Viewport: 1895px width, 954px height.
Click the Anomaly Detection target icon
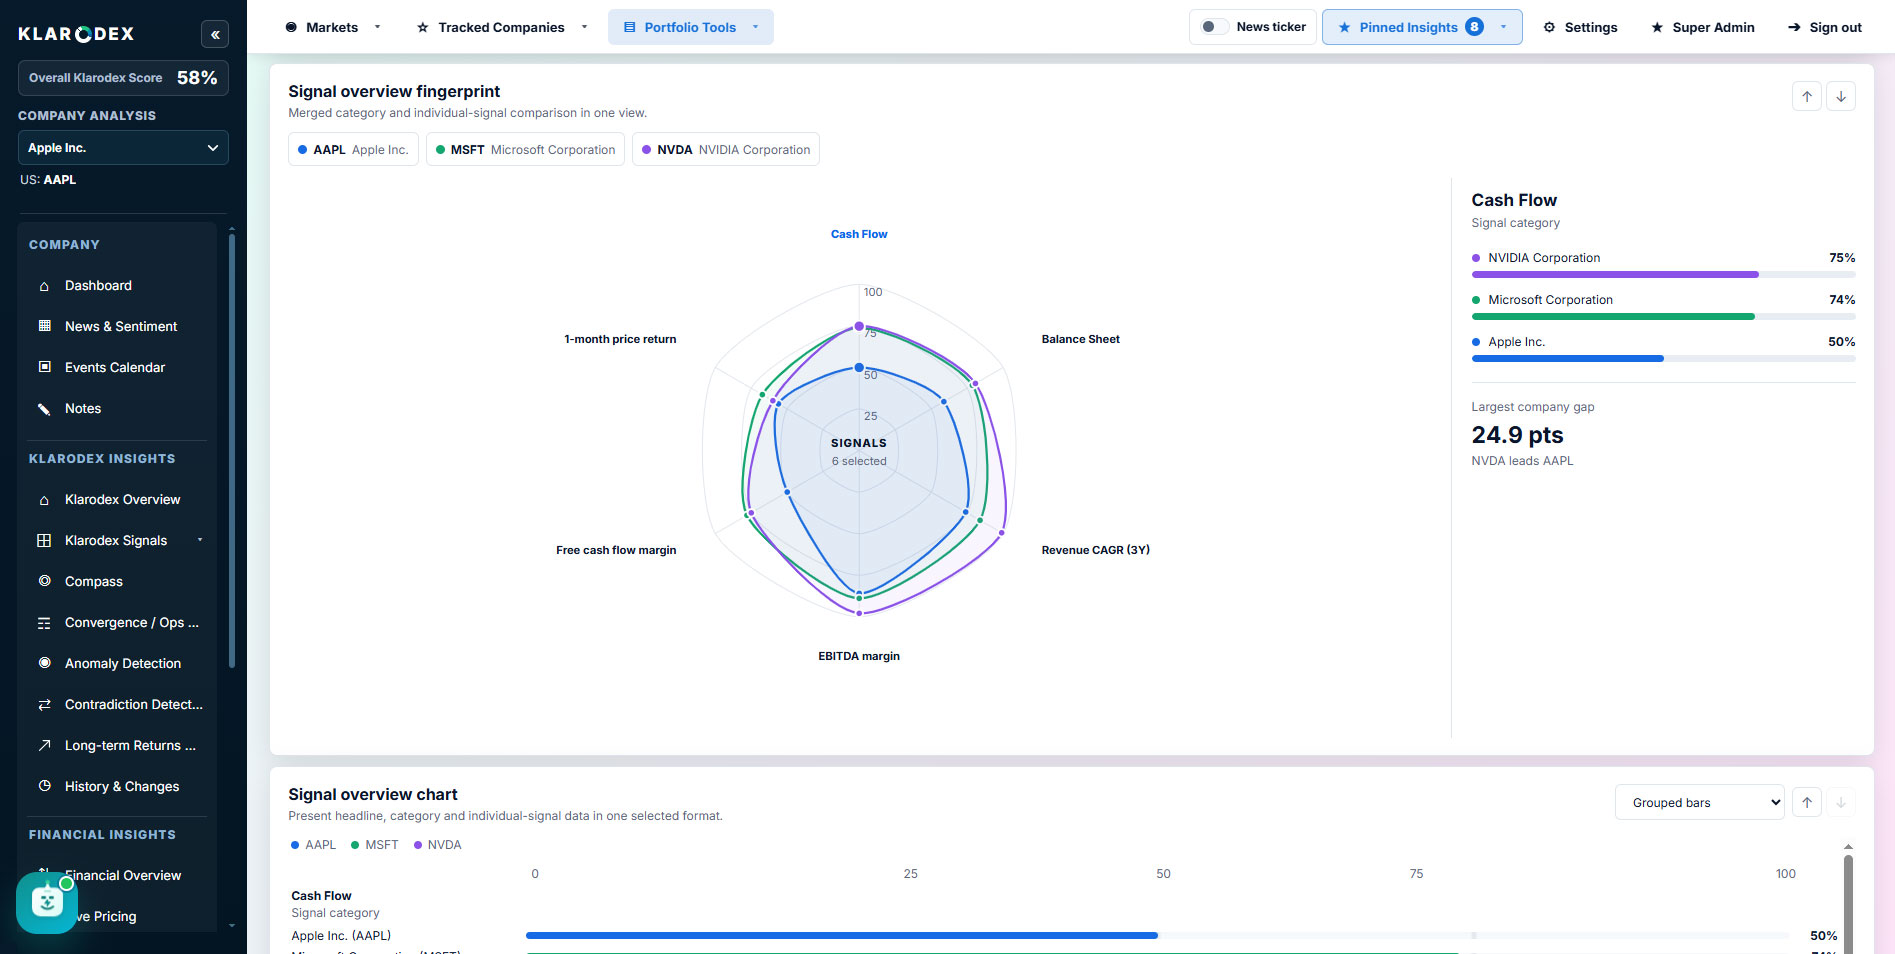coord(44,663)
